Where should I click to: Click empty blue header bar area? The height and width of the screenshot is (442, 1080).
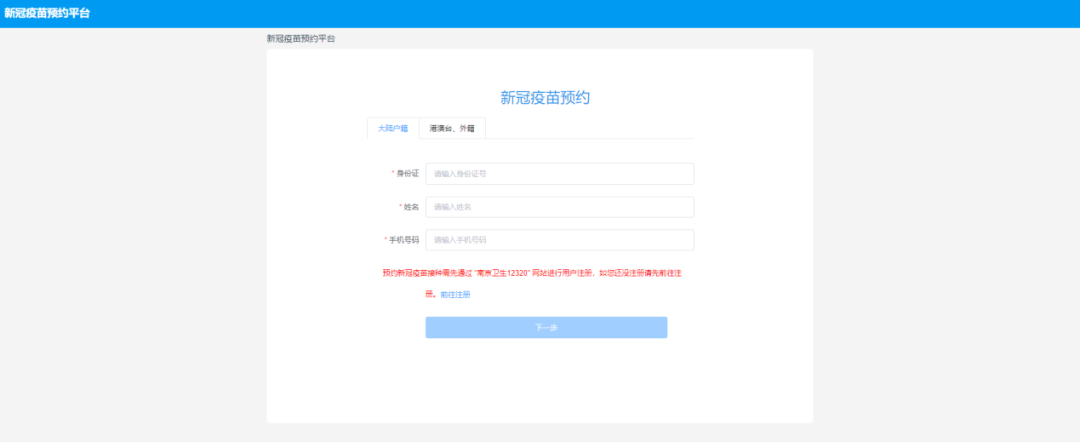pyautogui.click(x=600, y=13)
